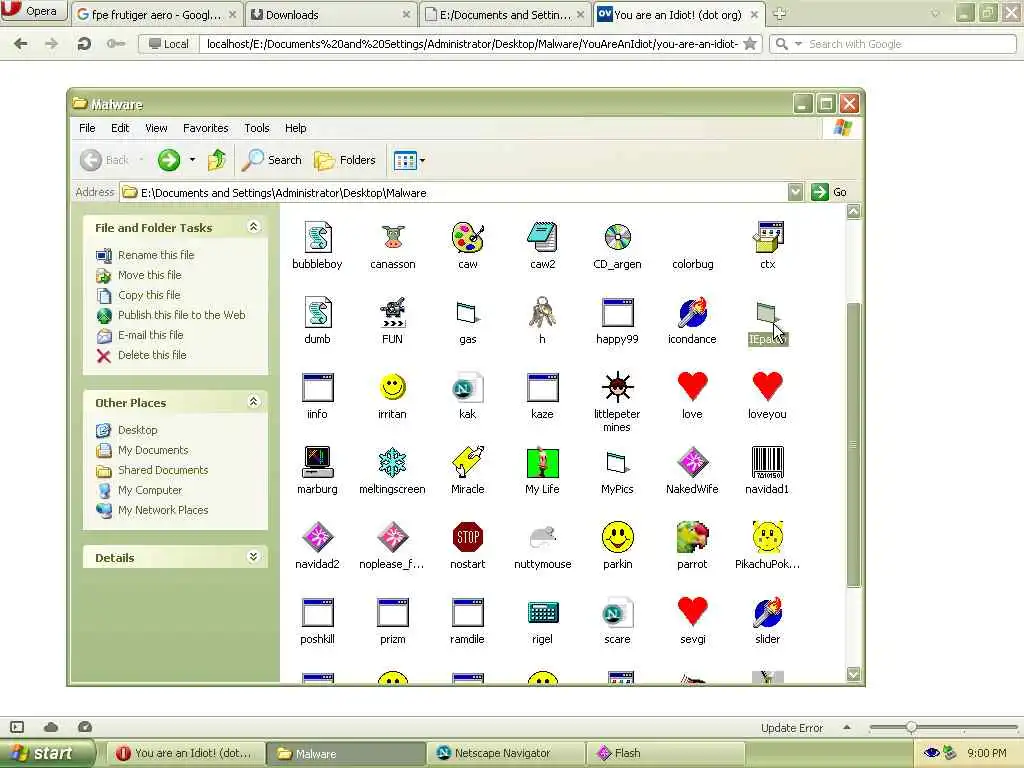Click Rename this file link
This screenshot has height=768, width=1024.
pos(156,255)
